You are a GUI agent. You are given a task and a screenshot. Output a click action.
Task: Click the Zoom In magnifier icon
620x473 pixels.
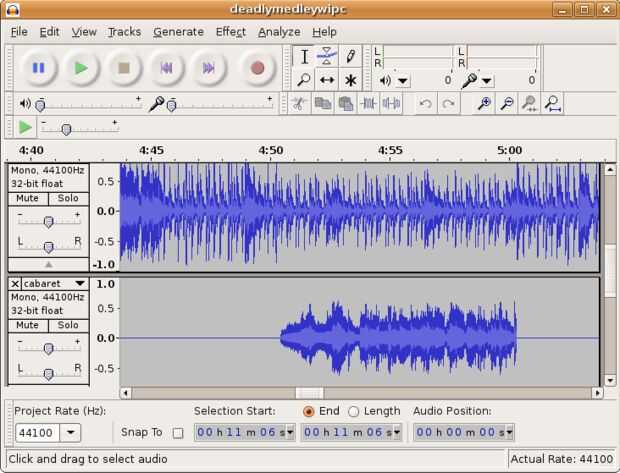click(484, 103)
